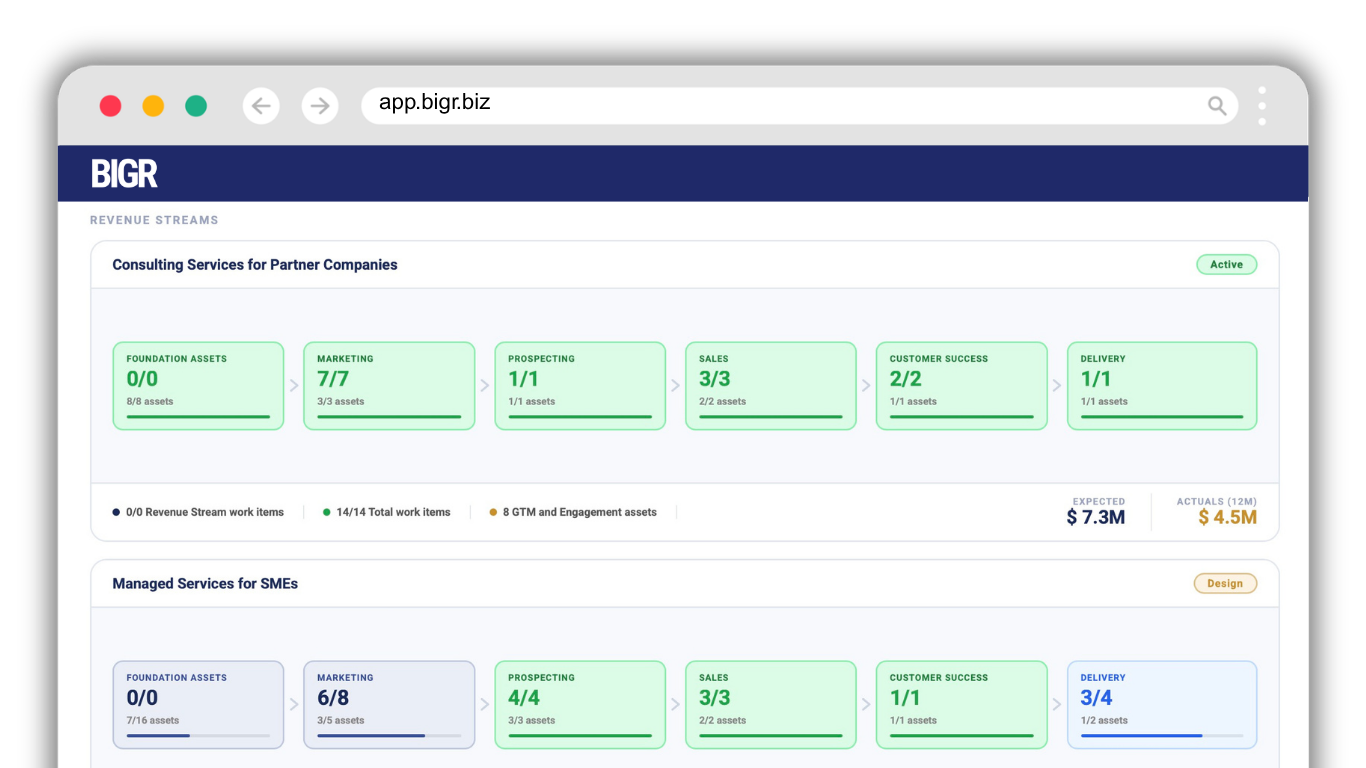The width and height of the screenshot is (1366, 768).
Task: Click the Delivery 3/4 blue progress bar
Action: 1162,736
